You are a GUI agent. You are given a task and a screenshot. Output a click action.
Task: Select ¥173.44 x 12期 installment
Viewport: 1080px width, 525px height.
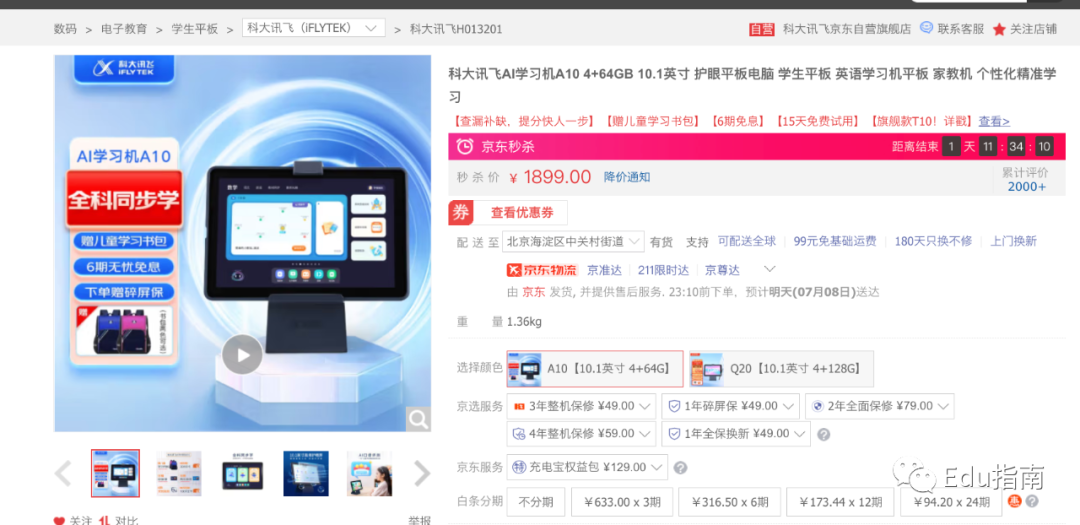pyautogui.click(x=840, y=502)
